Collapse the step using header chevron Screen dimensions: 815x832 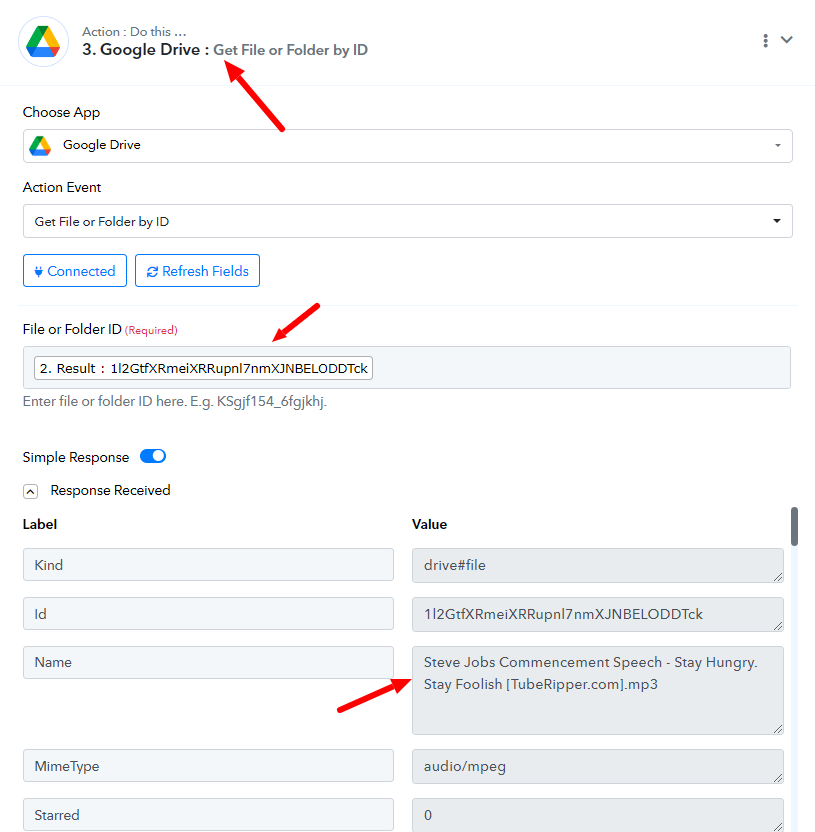[786, 40]
